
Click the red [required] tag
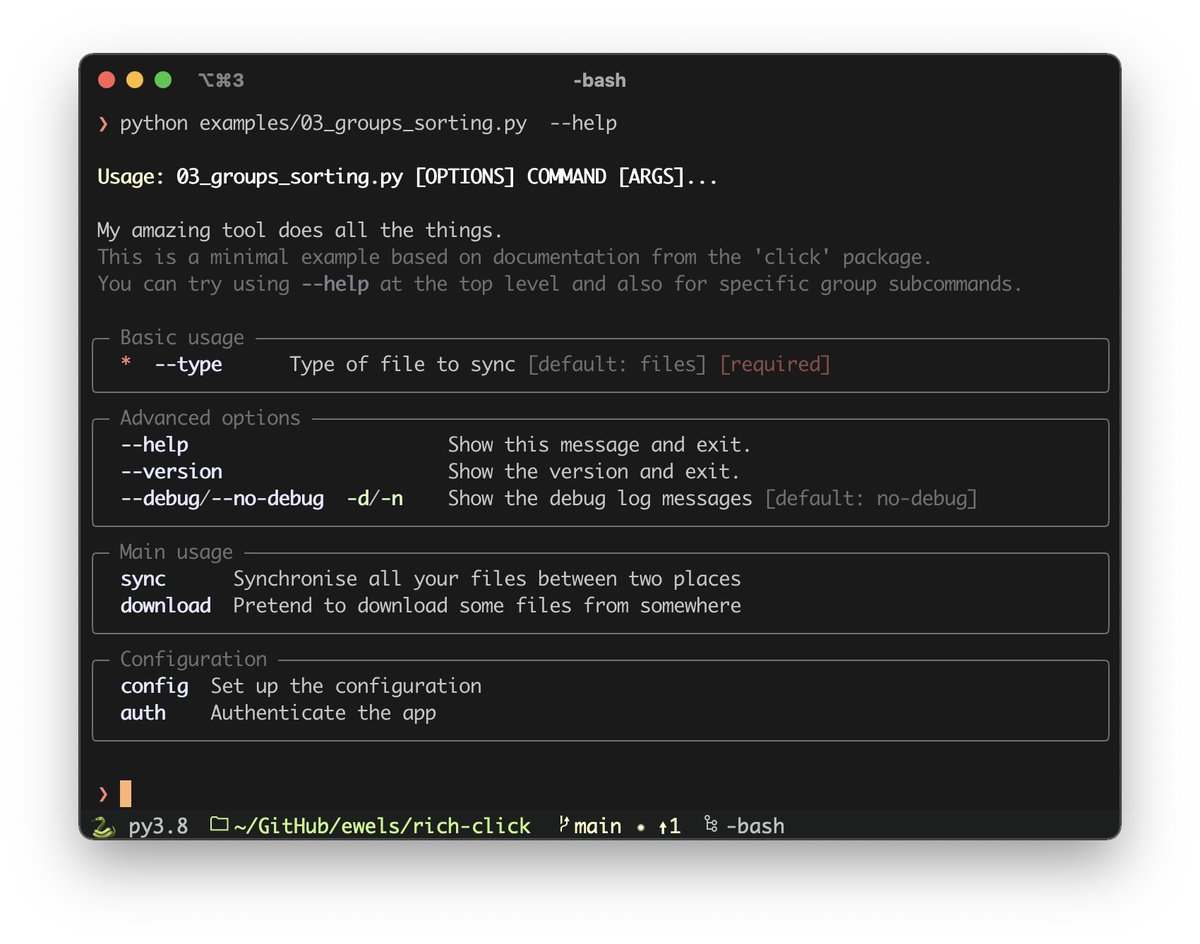pos(775,364)
